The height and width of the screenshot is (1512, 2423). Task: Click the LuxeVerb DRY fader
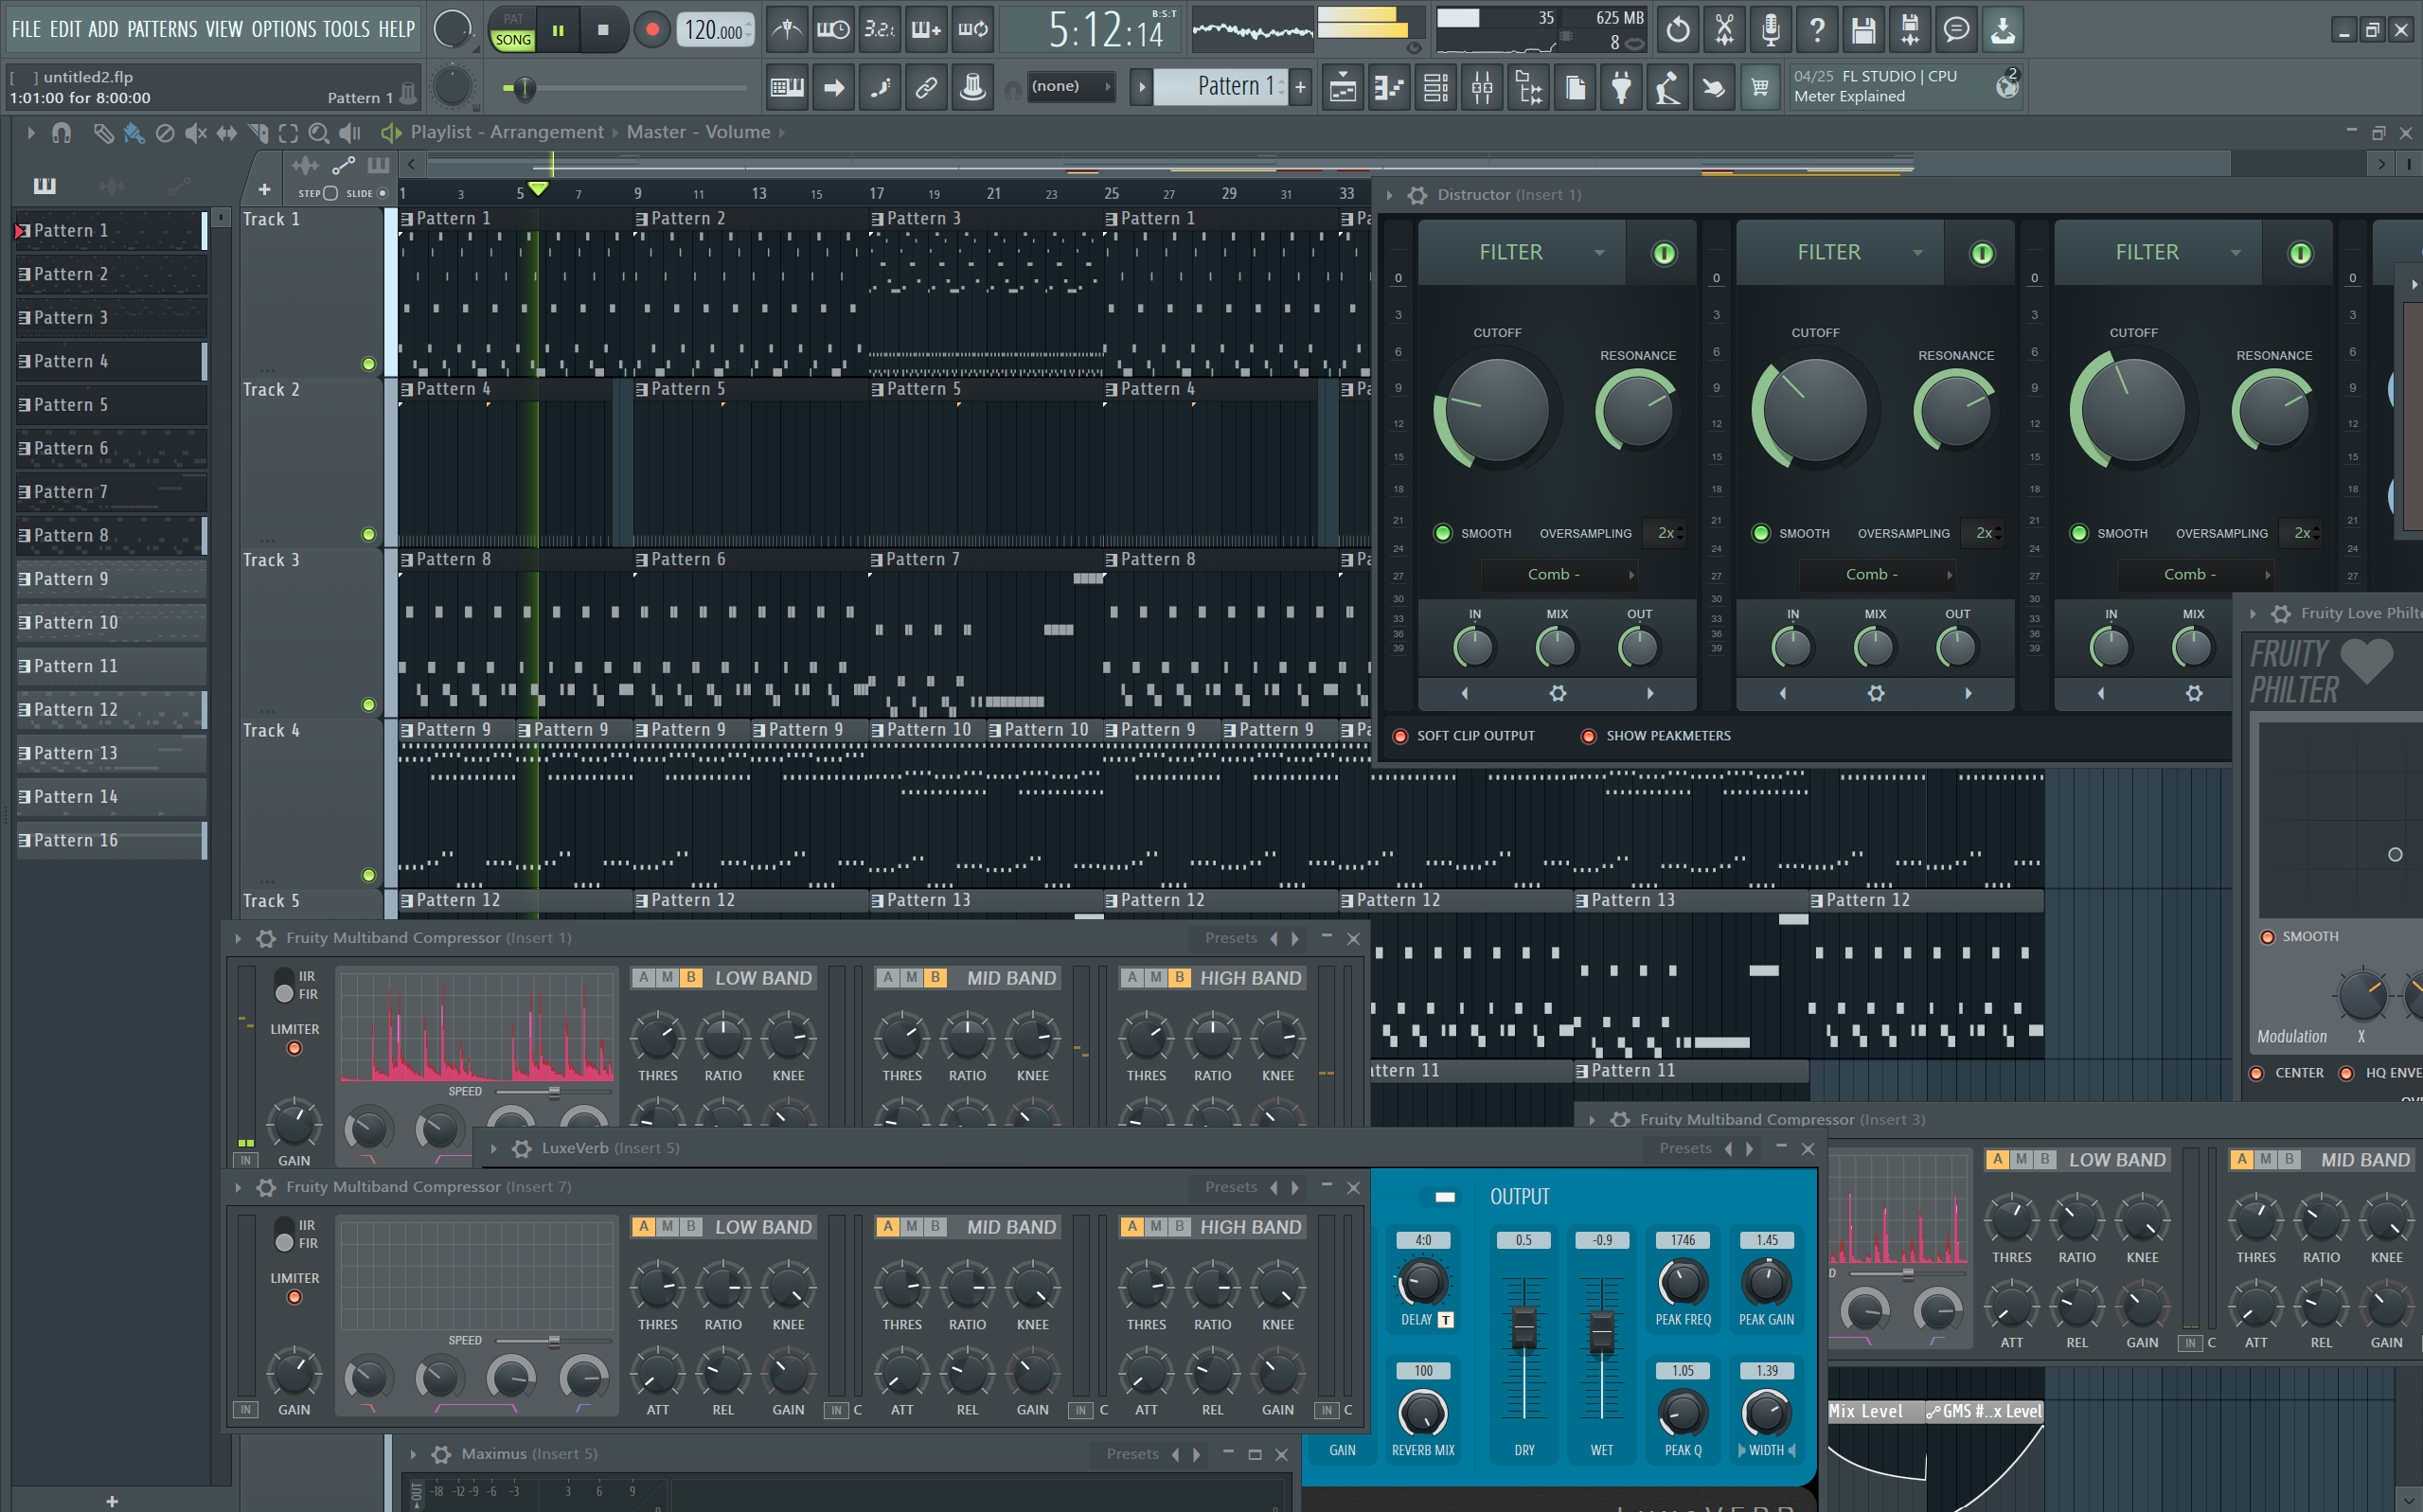pos(1524,1330)
